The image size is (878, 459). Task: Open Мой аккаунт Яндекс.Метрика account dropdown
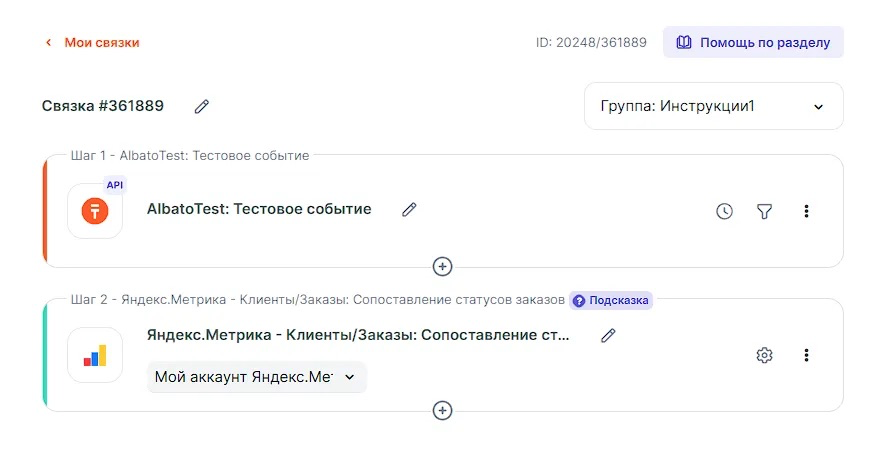pos(256,377)
